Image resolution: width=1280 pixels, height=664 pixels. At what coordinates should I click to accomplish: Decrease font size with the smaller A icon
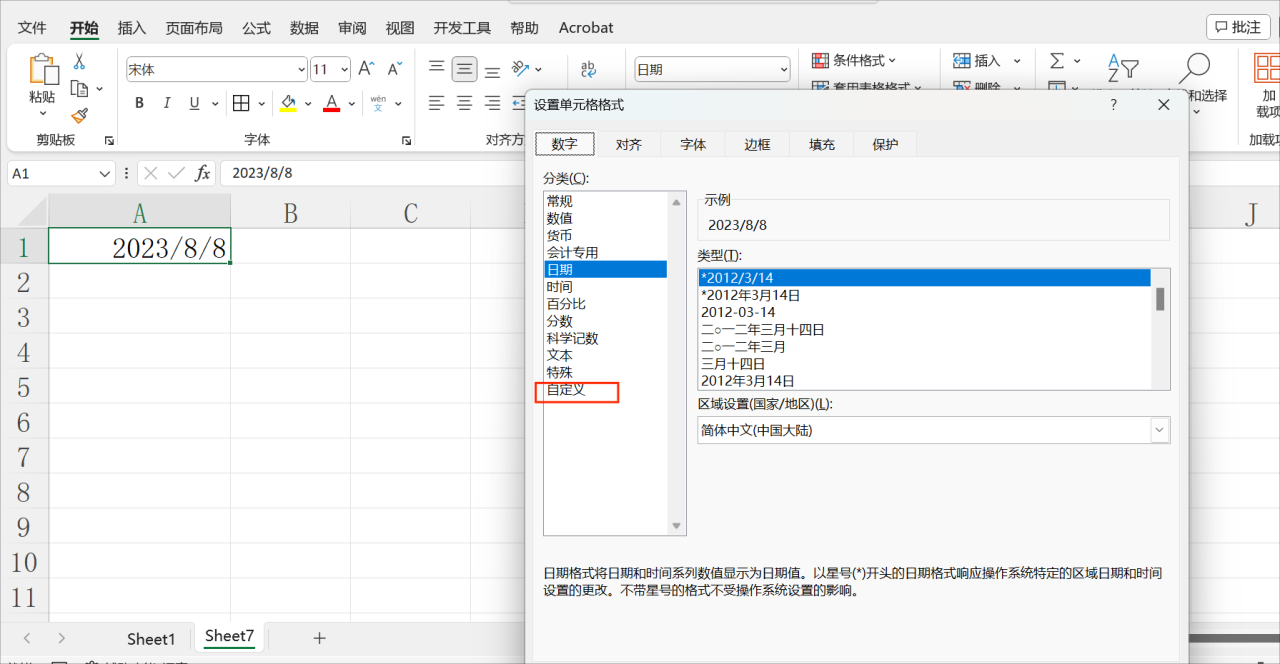click(x=395, y=69)
